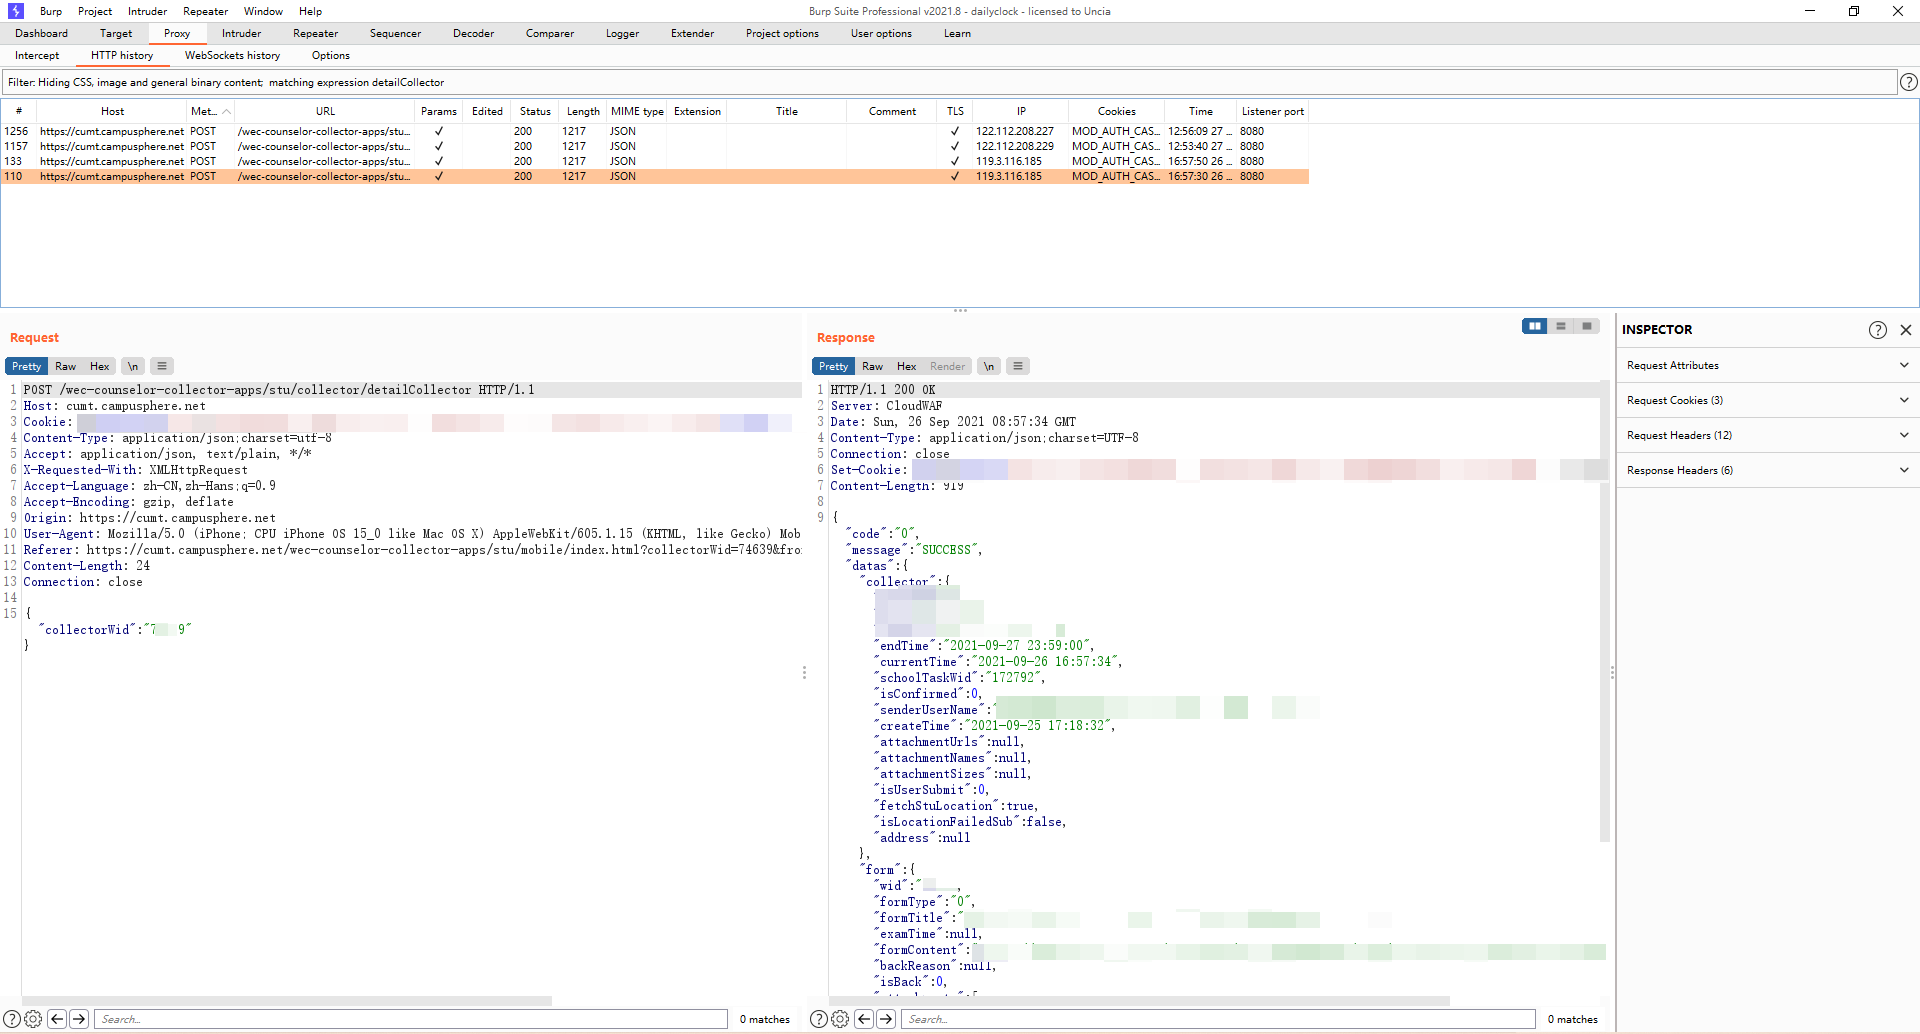Click the Inspector help question mark icon
Screen dimensions: 1920x1034
pos(1877,330)
